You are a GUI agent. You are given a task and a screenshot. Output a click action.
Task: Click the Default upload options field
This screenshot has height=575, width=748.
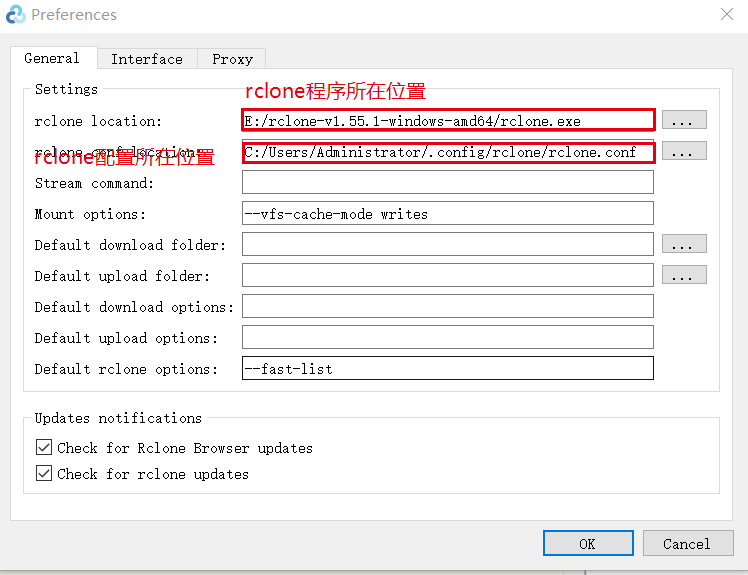tap(448, 337)
